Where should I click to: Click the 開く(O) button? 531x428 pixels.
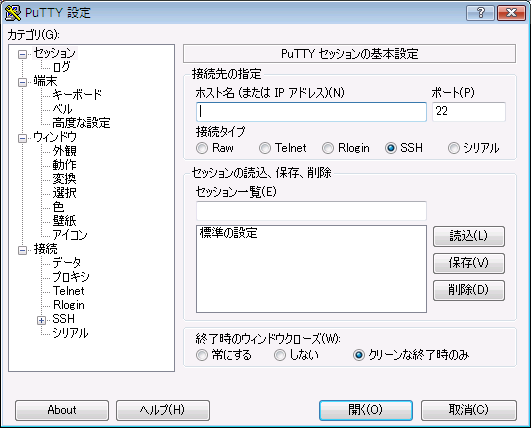pyautogui.click(x=366, y=410)
